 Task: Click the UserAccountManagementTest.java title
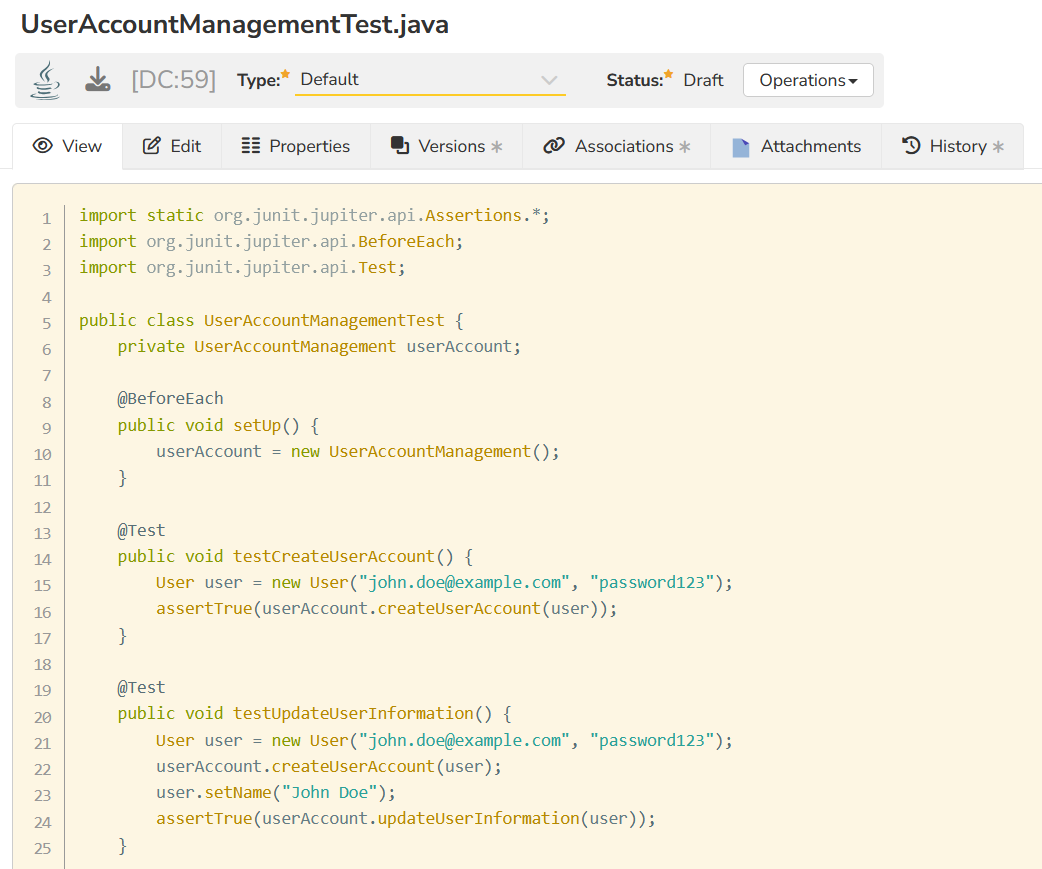(235, 25)
